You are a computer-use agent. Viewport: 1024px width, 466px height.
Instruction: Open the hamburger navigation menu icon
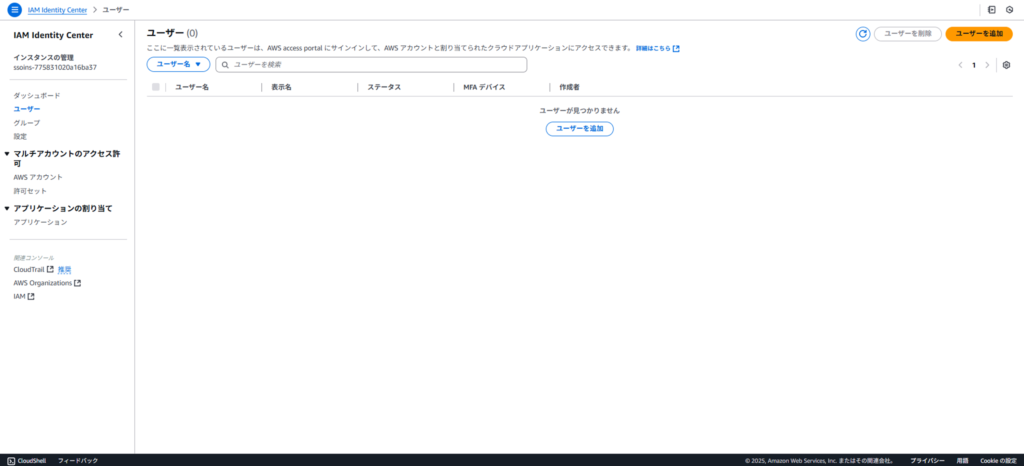pos(14,10)
